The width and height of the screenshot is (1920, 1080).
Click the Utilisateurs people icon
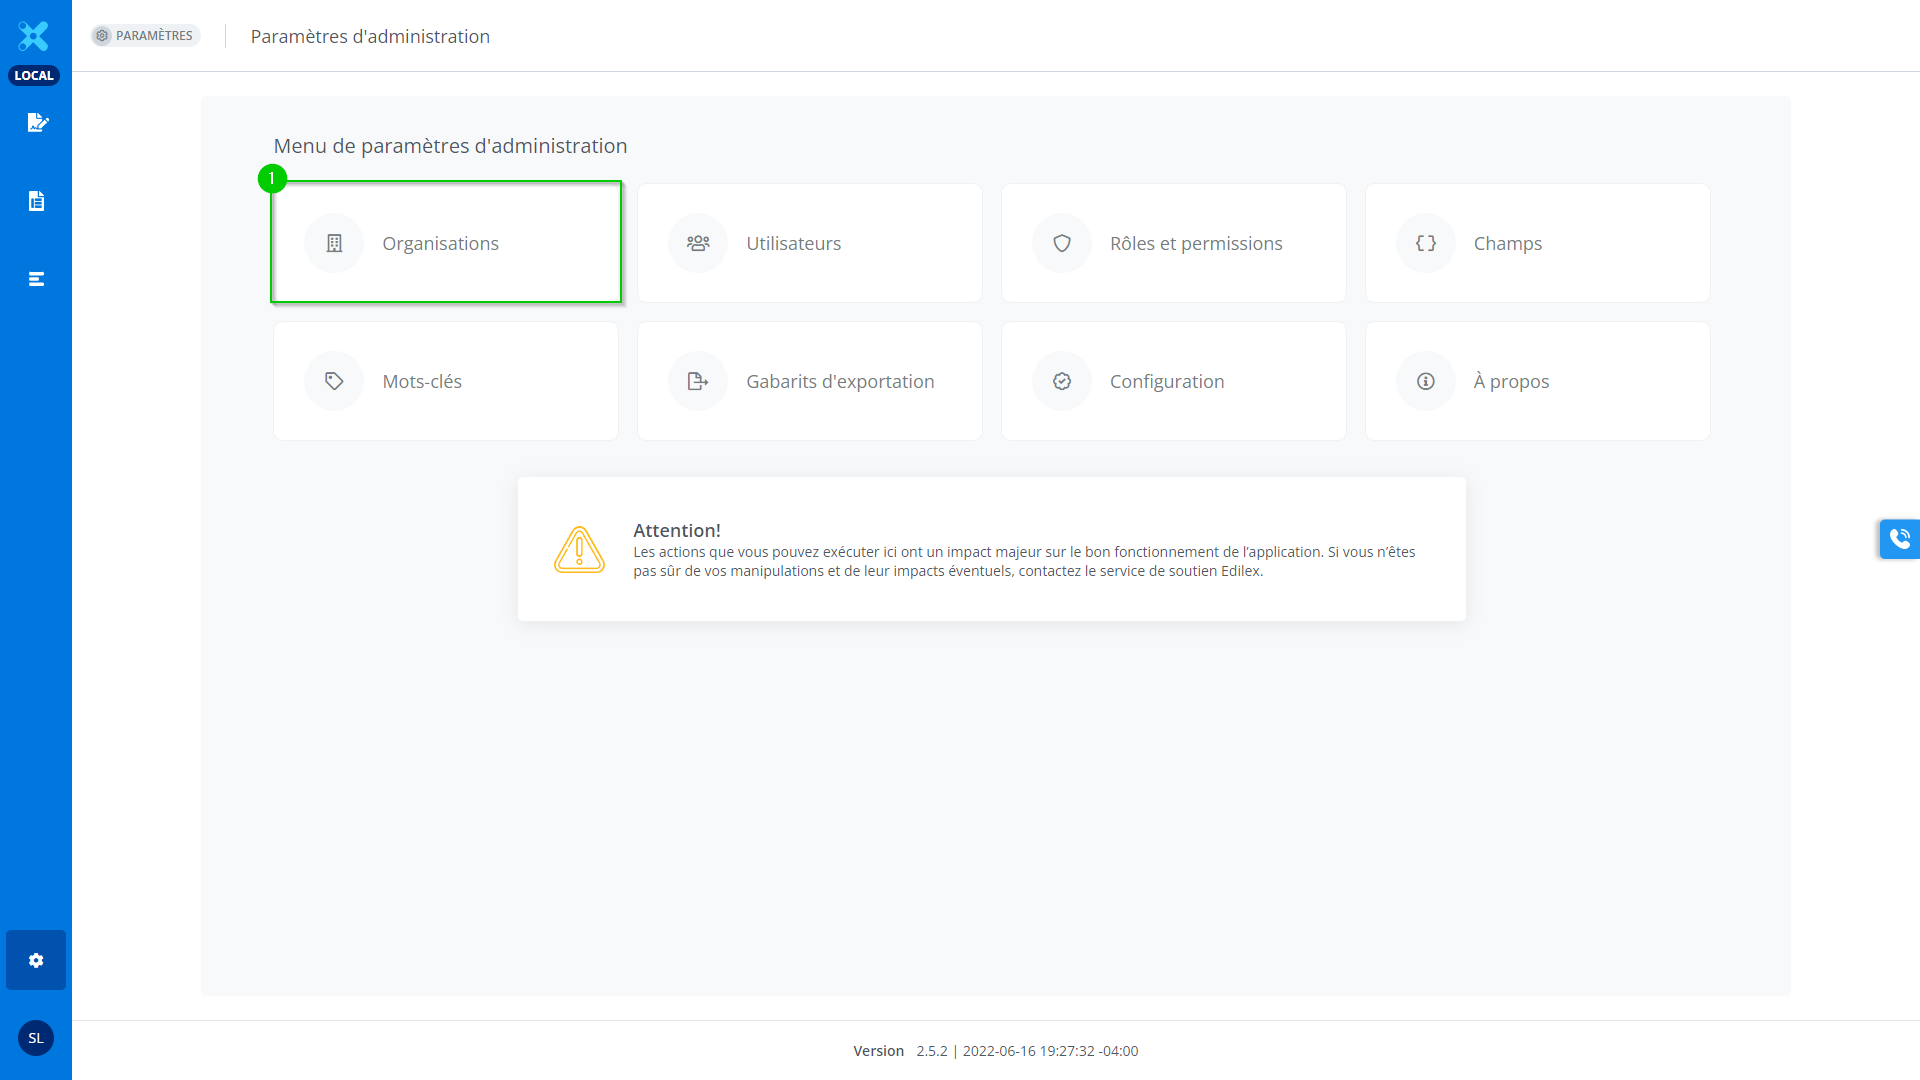pyautogui.click(x=698, y=243)
